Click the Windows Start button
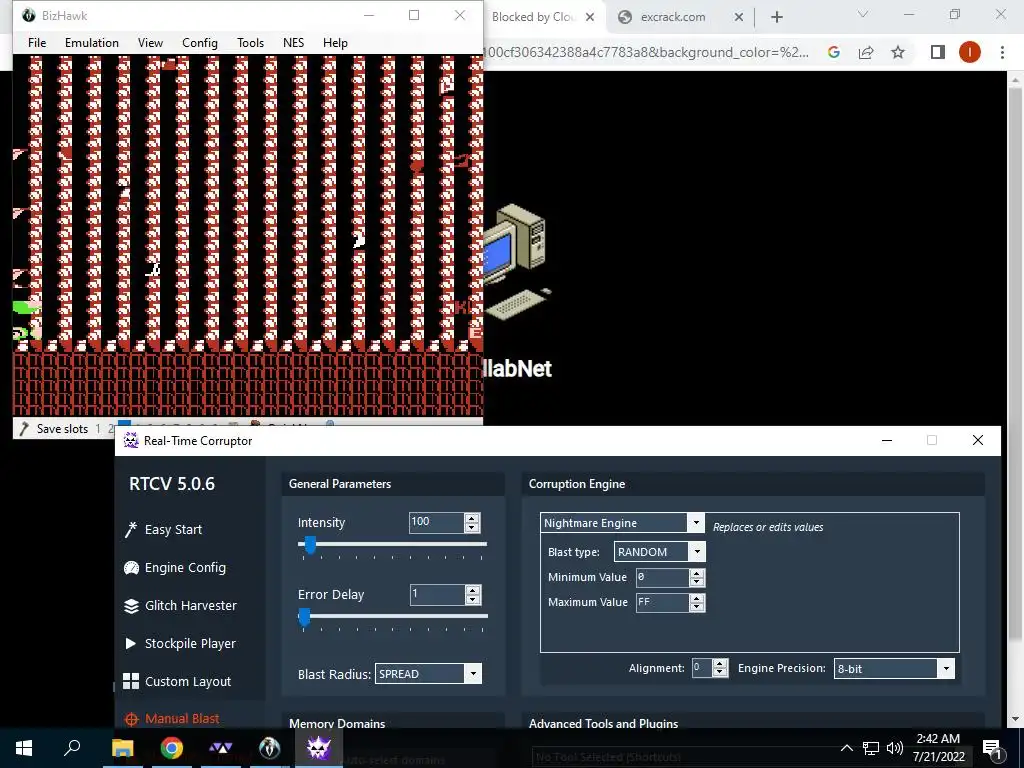 tap(24, 748)
